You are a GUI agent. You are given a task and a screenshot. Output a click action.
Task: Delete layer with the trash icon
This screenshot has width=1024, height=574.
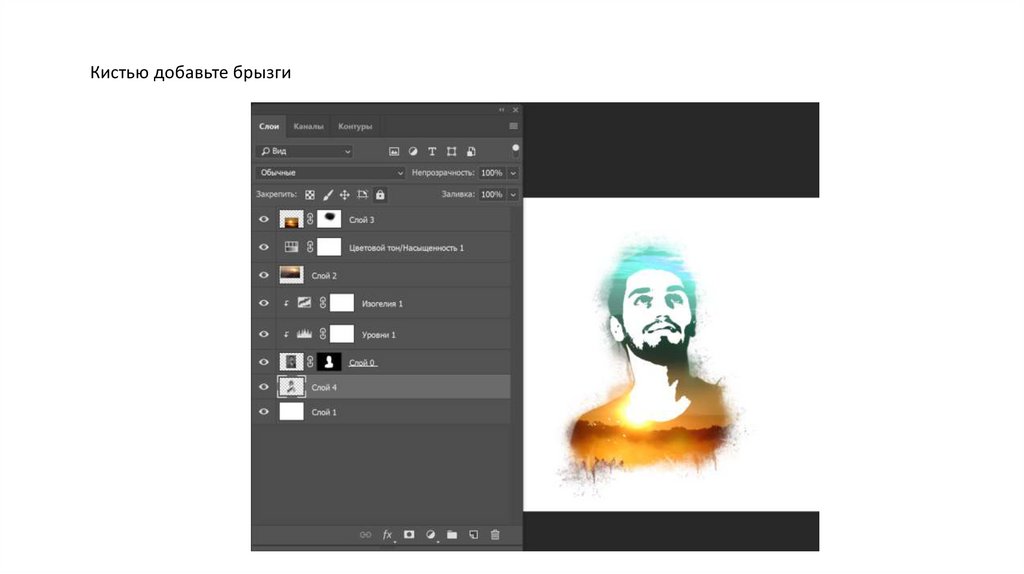pyautogui.click(x=495, y=535)
